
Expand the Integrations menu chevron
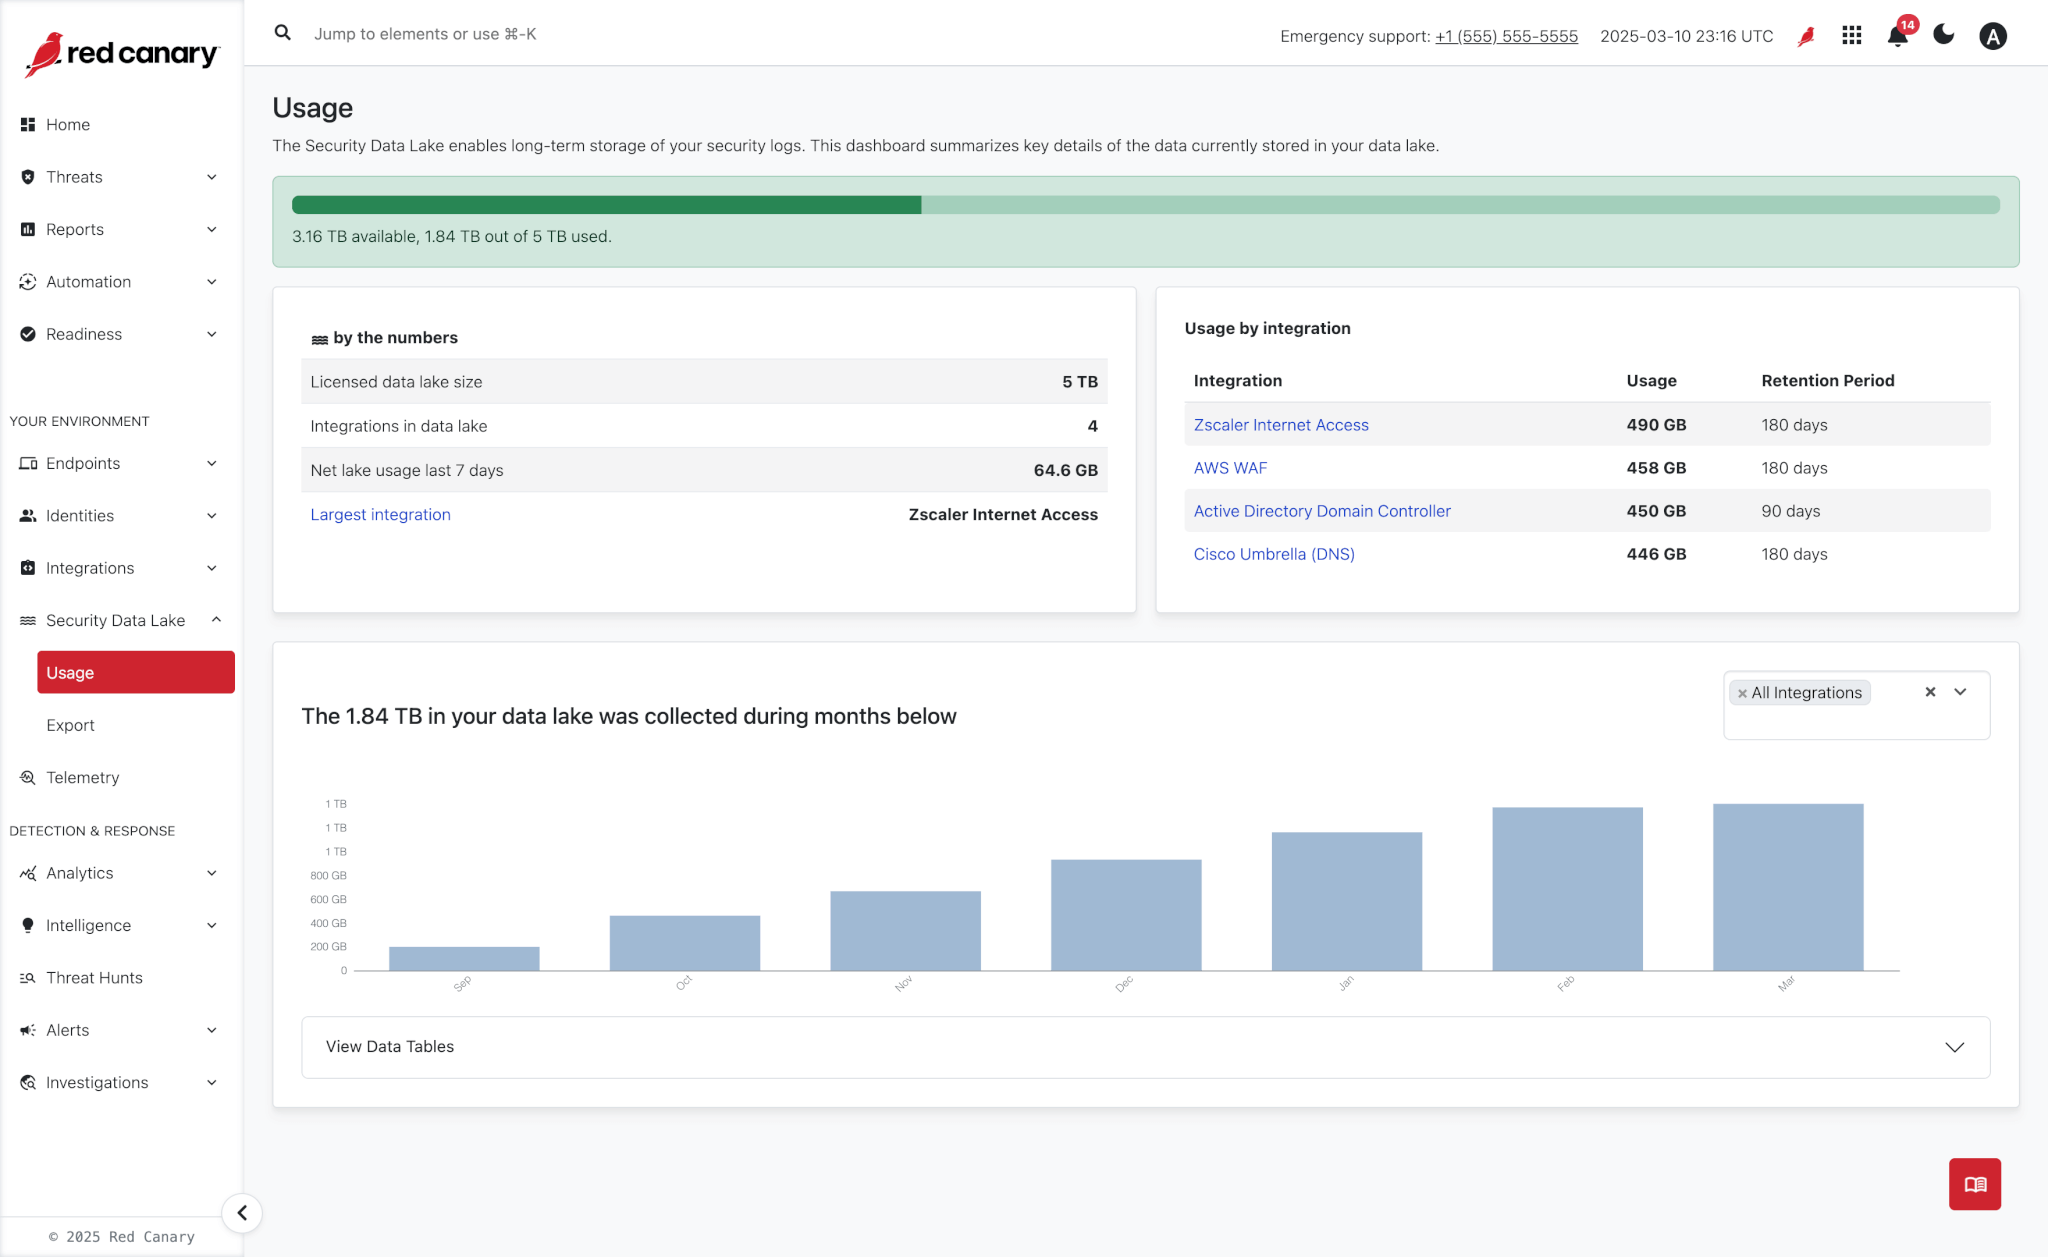pyautogui.click(x=212, y=568)
